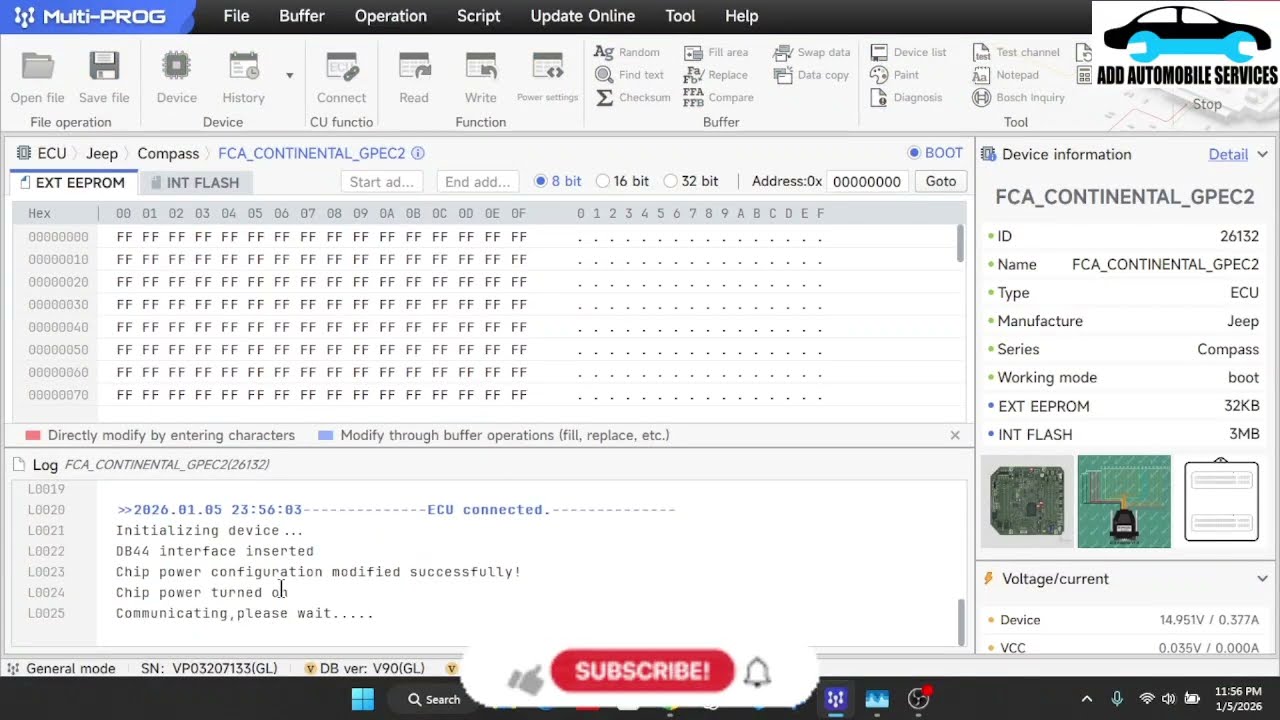Launch the Compare buffer tool

point(719,98)
